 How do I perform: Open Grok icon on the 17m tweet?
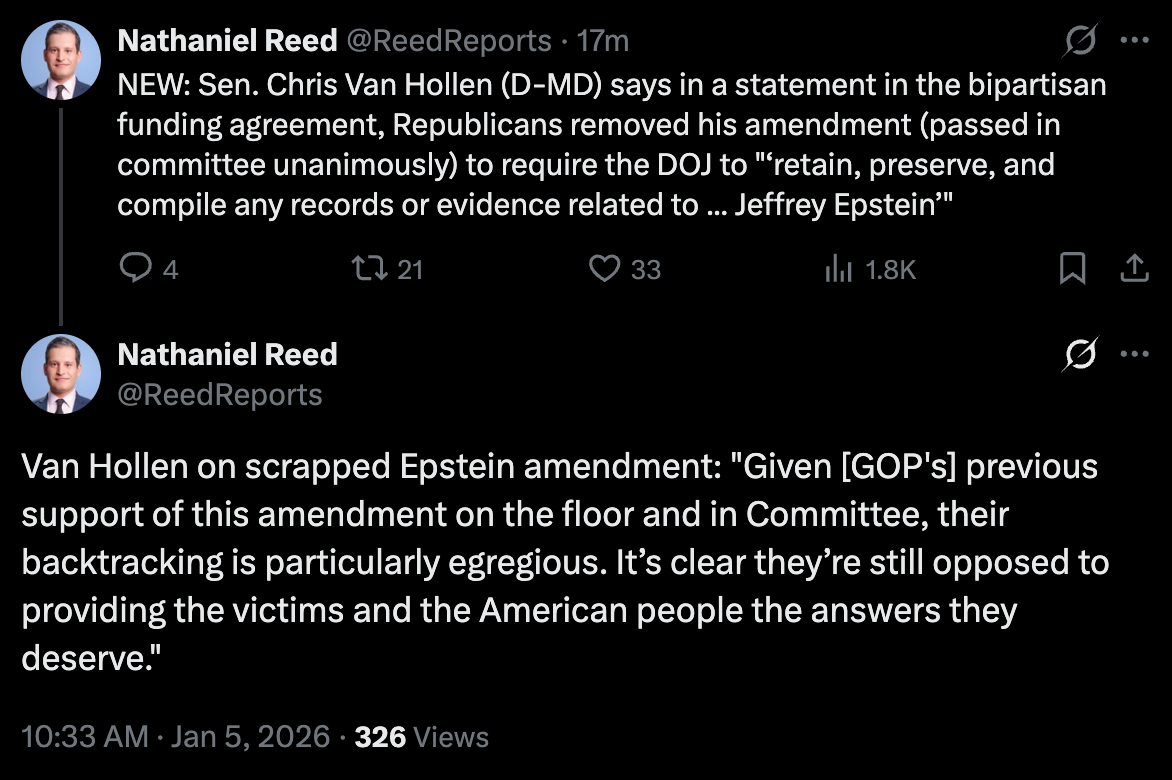coord(1081,41)
